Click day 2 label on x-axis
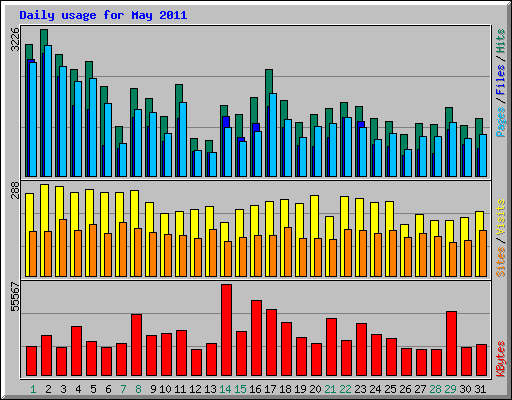 [x=48, y=389]
